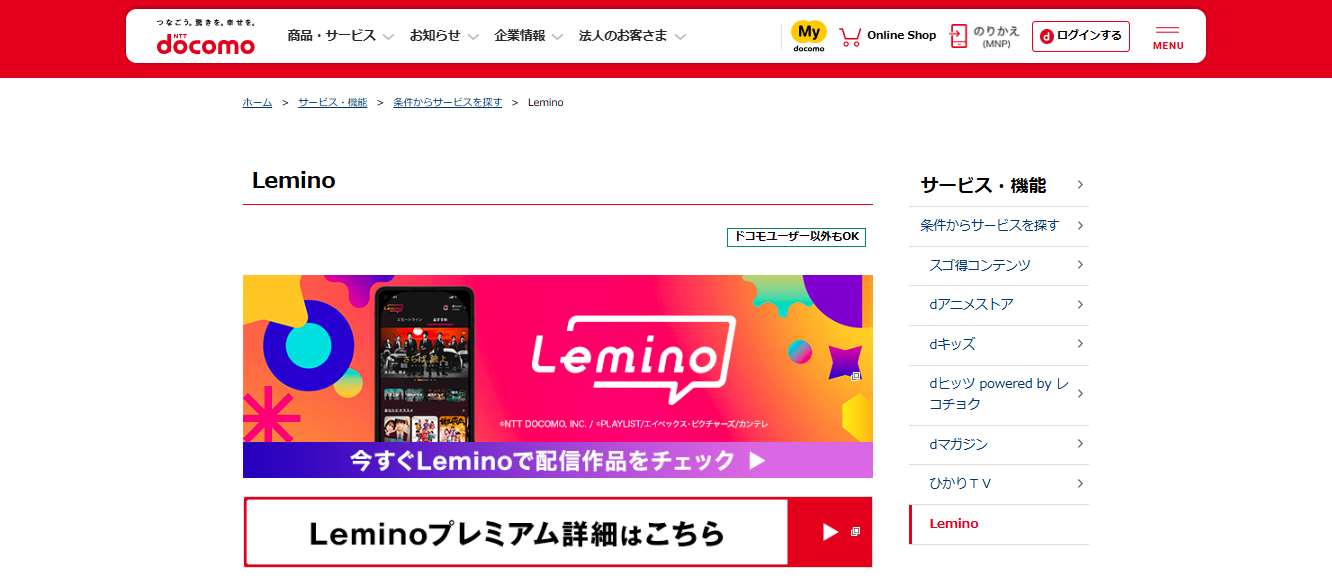The image size is (1332, 583).
Task: Click 今すぐLeminoで配信作品をチェック bar
Action: click(558, 460)
